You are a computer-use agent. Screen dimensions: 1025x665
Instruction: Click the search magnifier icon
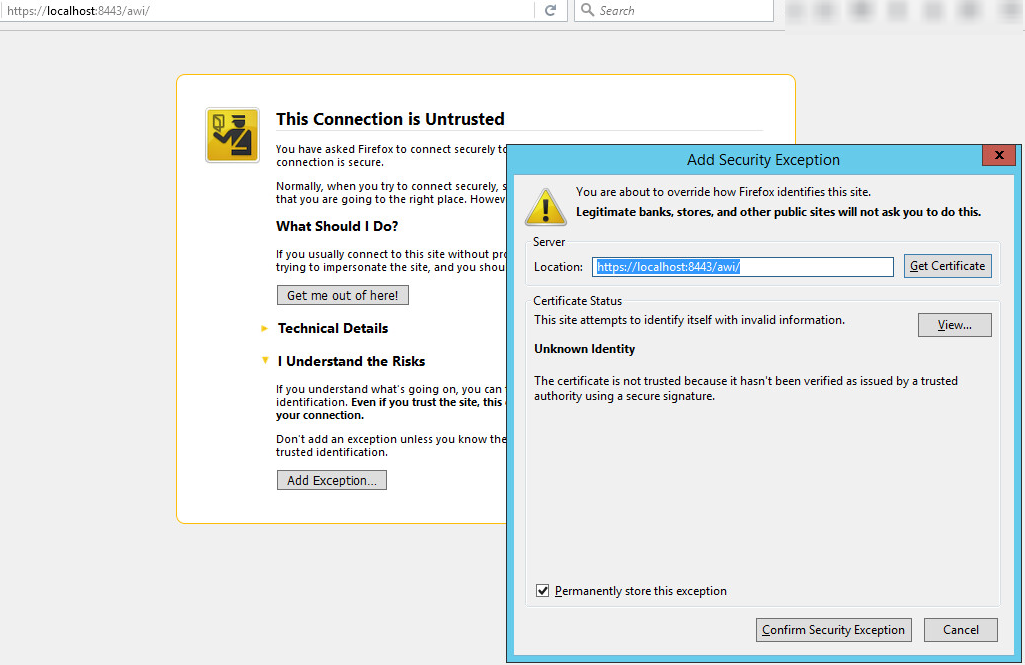[x=587, y=10]
